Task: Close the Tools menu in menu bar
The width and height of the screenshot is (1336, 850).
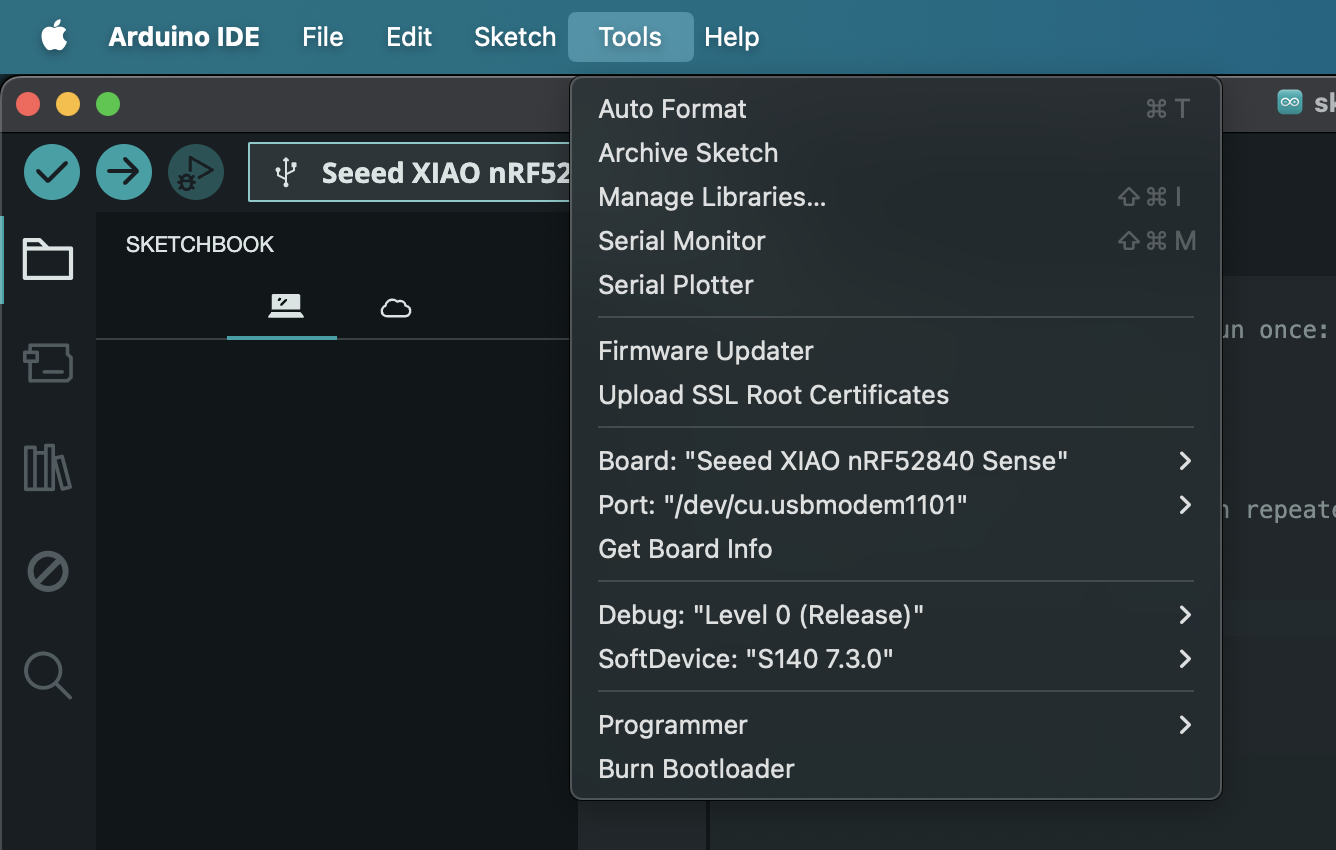Action: click(x=630, y=37)
